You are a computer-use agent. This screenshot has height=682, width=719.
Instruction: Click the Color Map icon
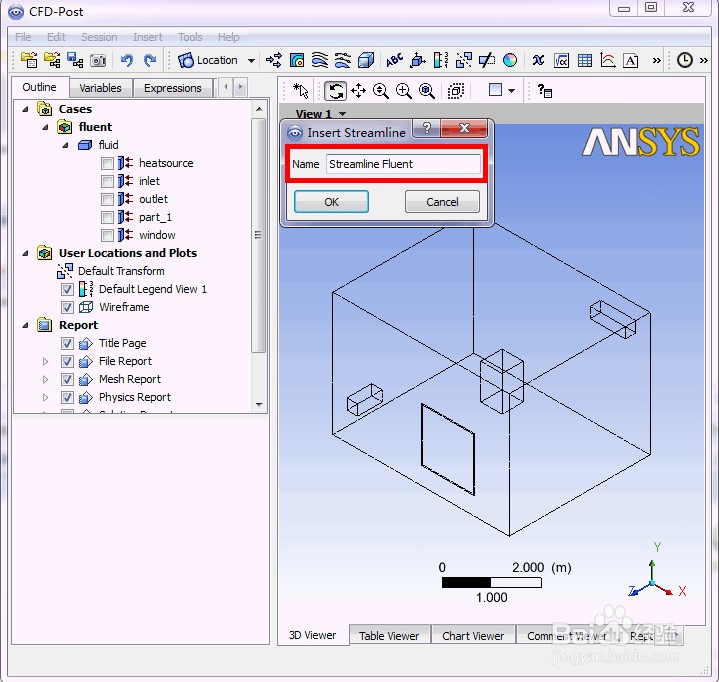(x=510, y=60)
